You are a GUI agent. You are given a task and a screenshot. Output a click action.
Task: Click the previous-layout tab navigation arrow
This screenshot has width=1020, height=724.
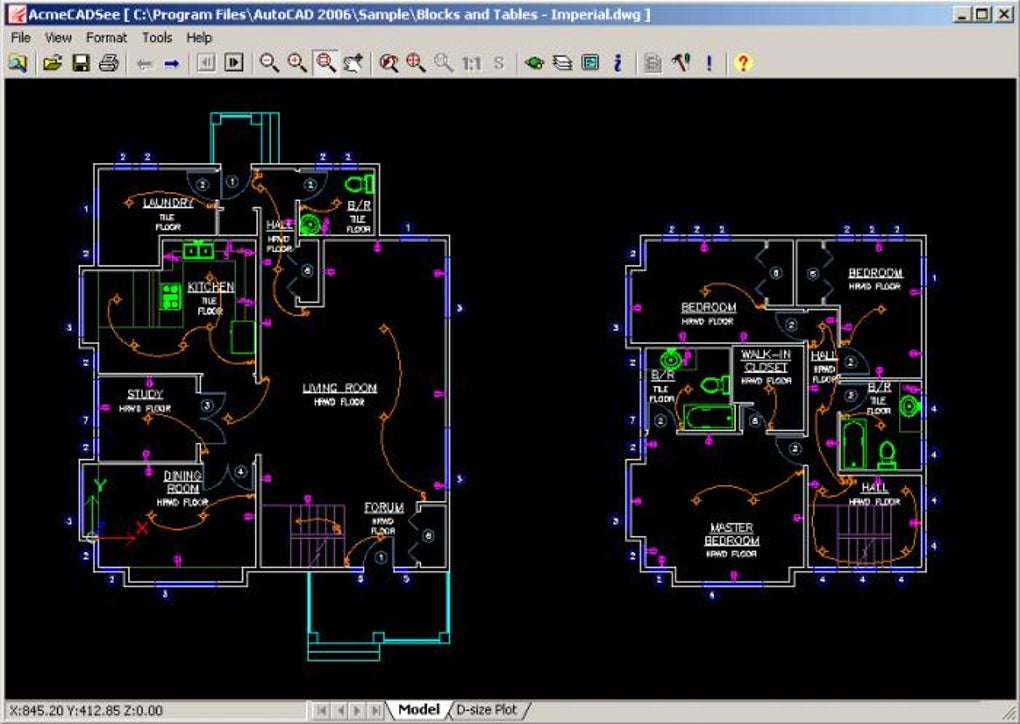coord(339,710)
